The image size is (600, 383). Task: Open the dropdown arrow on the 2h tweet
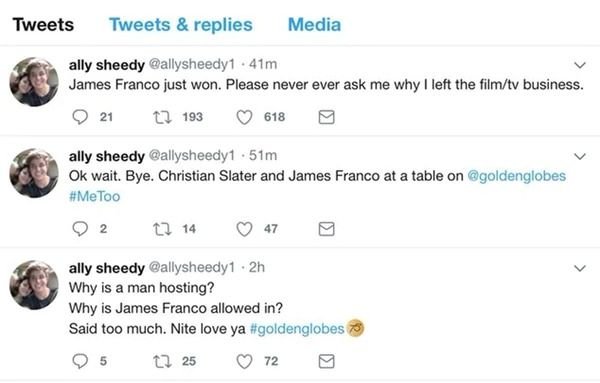click(x=580, y=268)
